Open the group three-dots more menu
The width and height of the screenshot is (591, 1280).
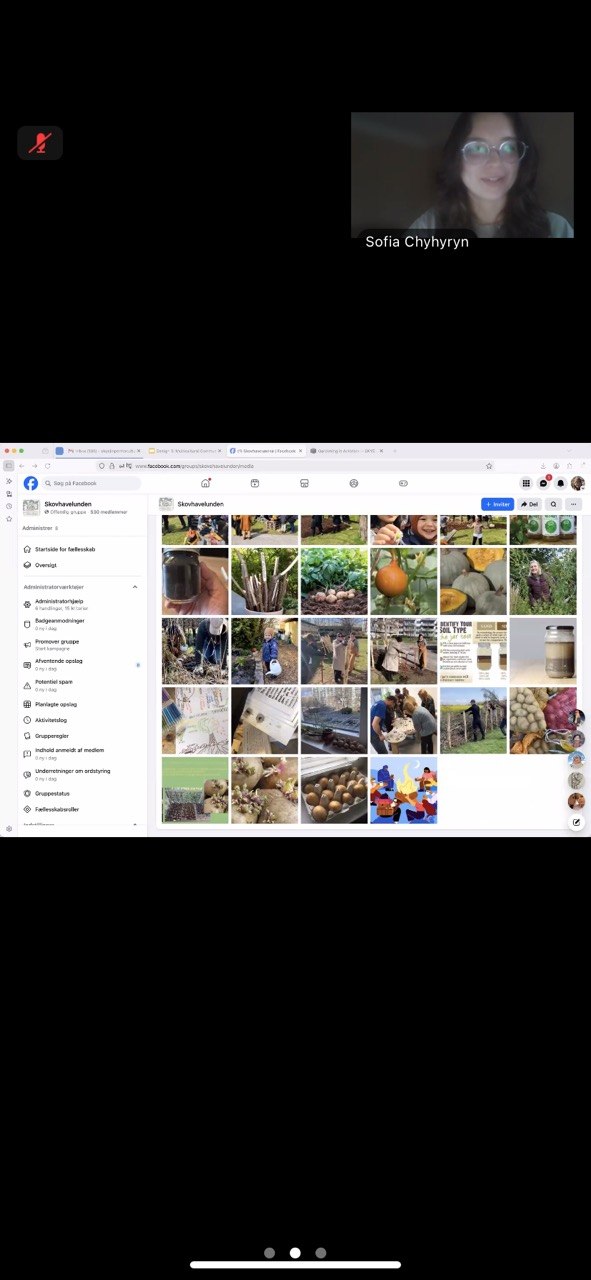[573, 504]
